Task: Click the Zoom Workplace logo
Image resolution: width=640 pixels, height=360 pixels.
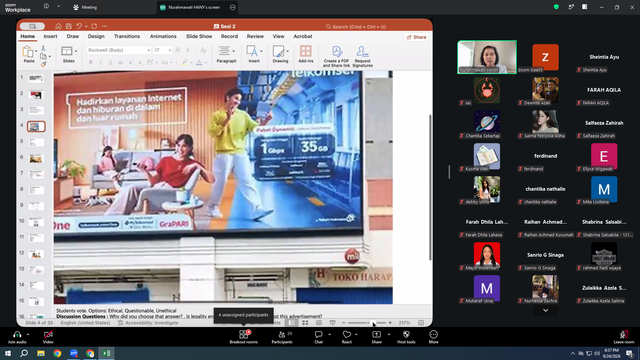Action: (x=18, y=8)
